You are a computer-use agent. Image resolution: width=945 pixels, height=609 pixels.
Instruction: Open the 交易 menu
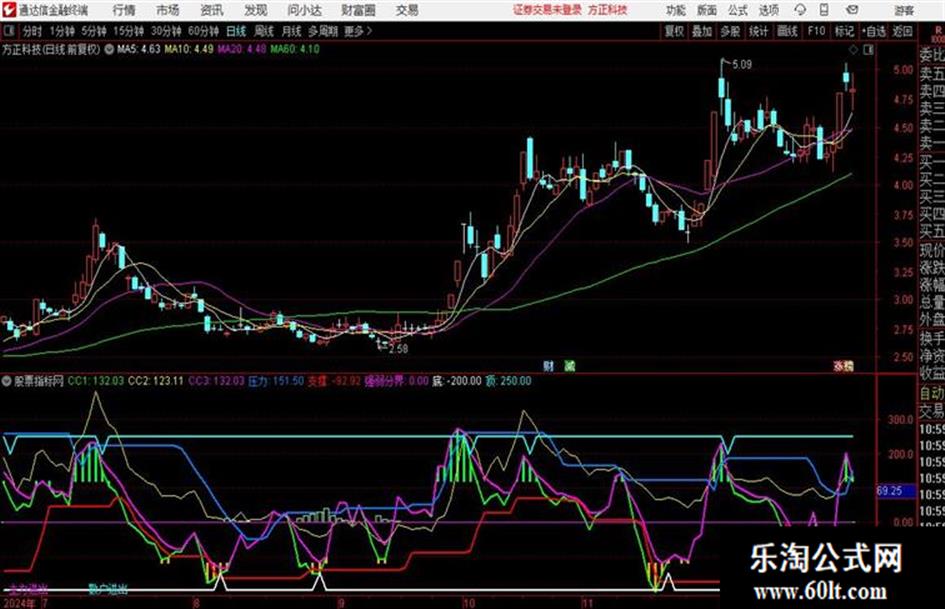[407, 10]
